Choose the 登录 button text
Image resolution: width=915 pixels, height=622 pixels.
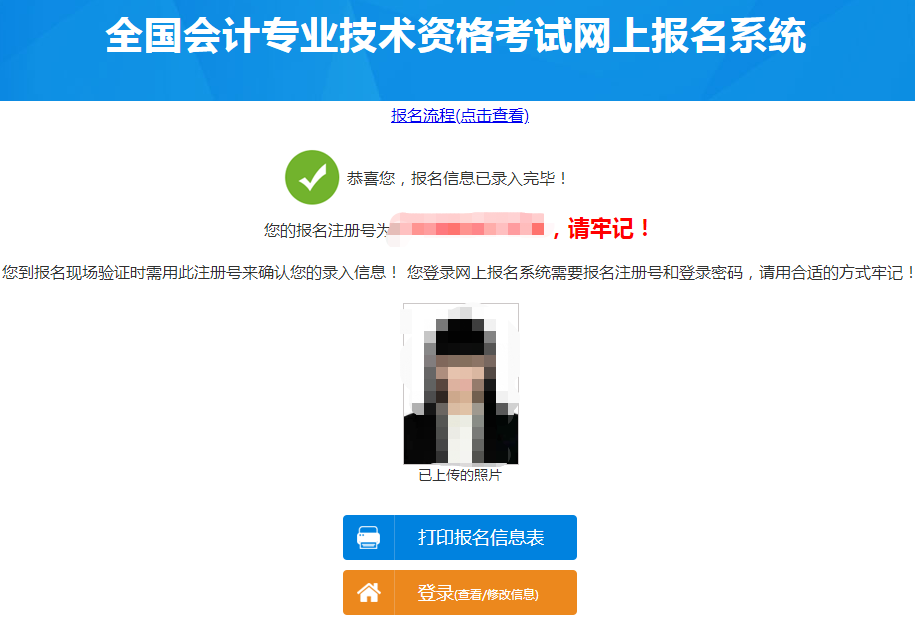pos(435,593)
